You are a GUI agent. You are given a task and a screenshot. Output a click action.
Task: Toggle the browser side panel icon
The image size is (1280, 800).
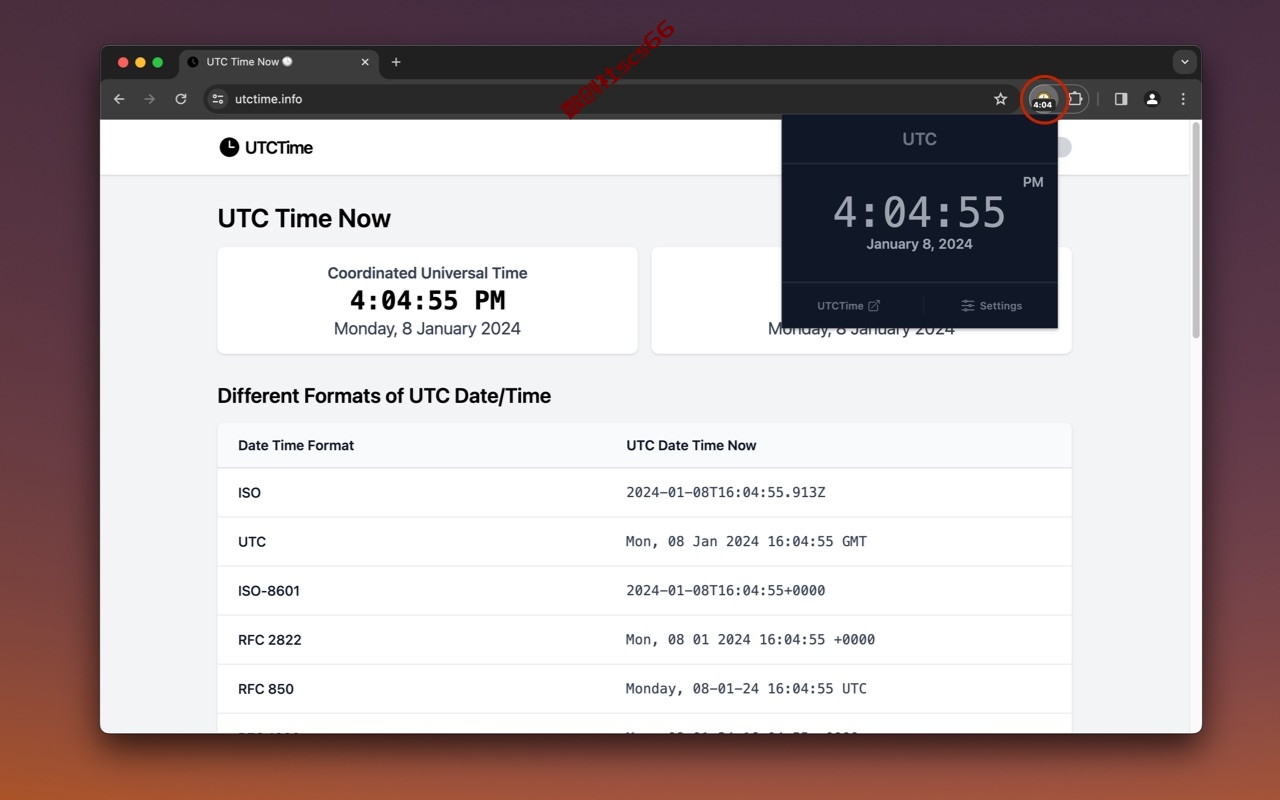[x=1121, y=99]
